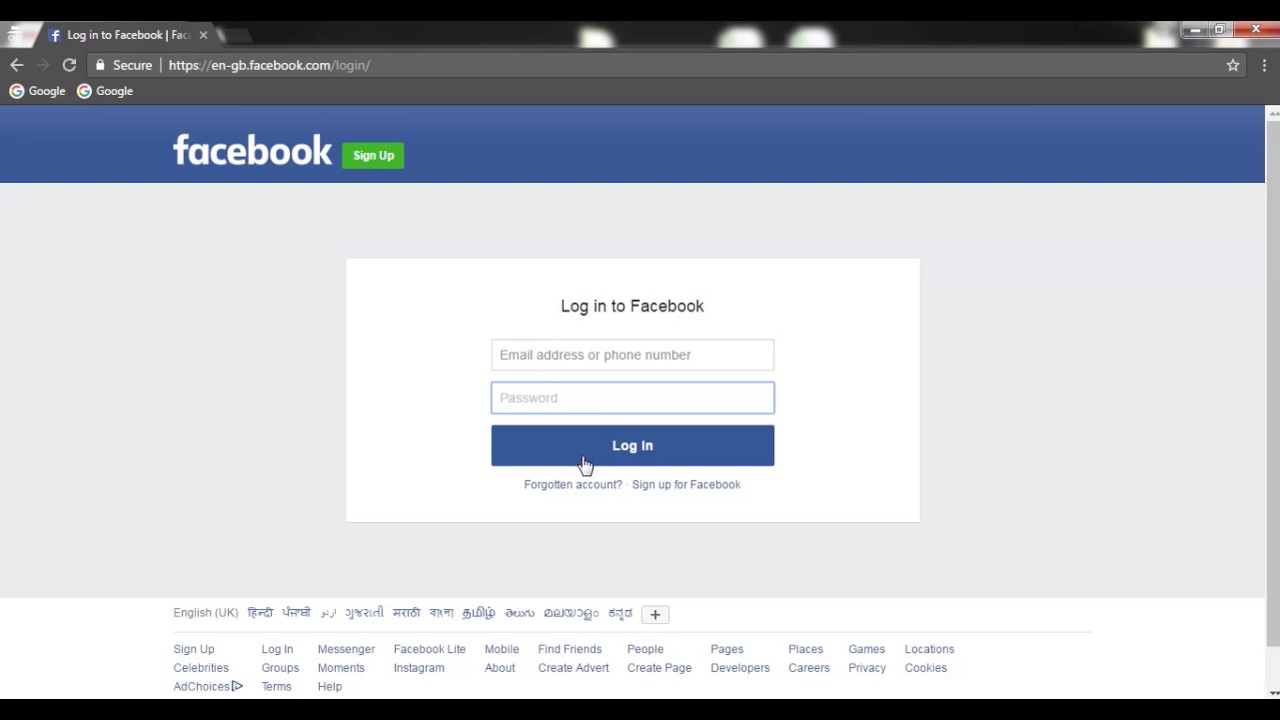Open Pages footer link
The height and width of the screenshot is (720, 1280).
727,649
